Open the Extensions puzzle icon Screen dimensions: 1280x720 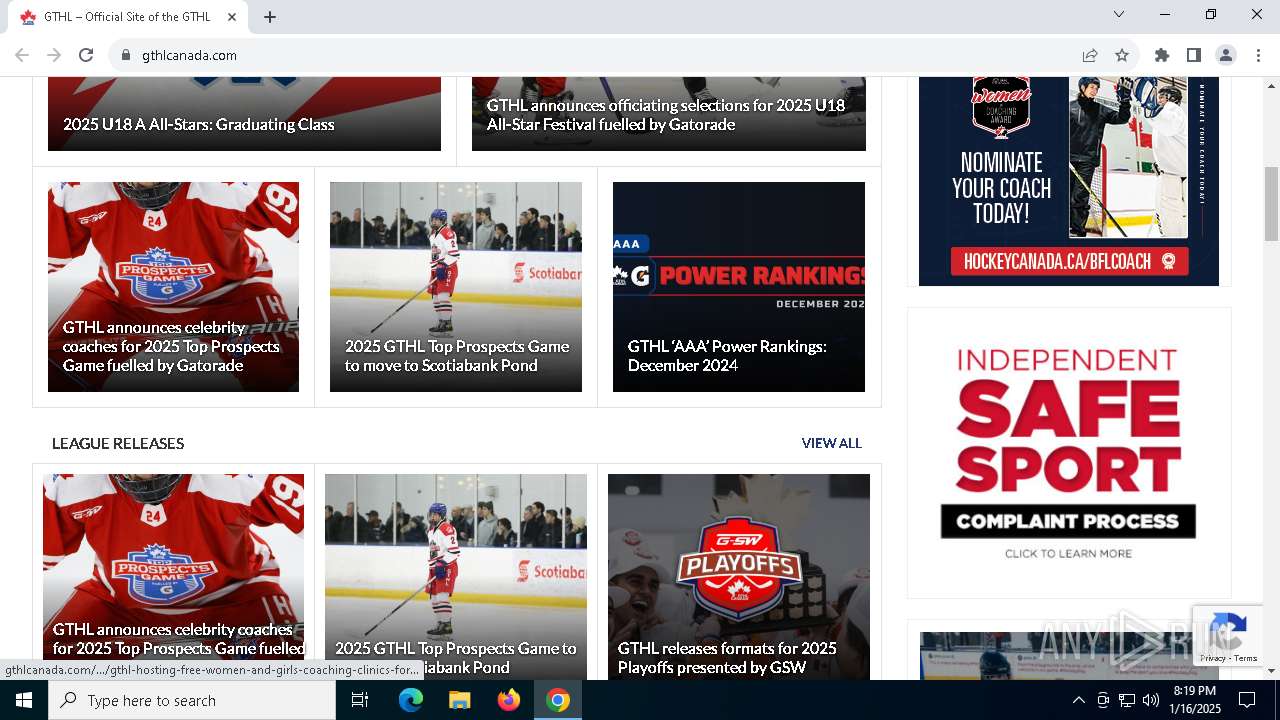click(x=1162, y=55)
